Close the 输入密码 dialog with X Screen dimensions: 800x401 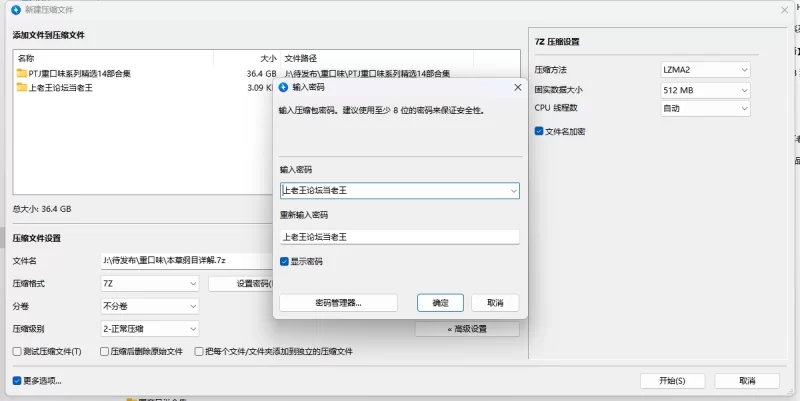(517, 87)
